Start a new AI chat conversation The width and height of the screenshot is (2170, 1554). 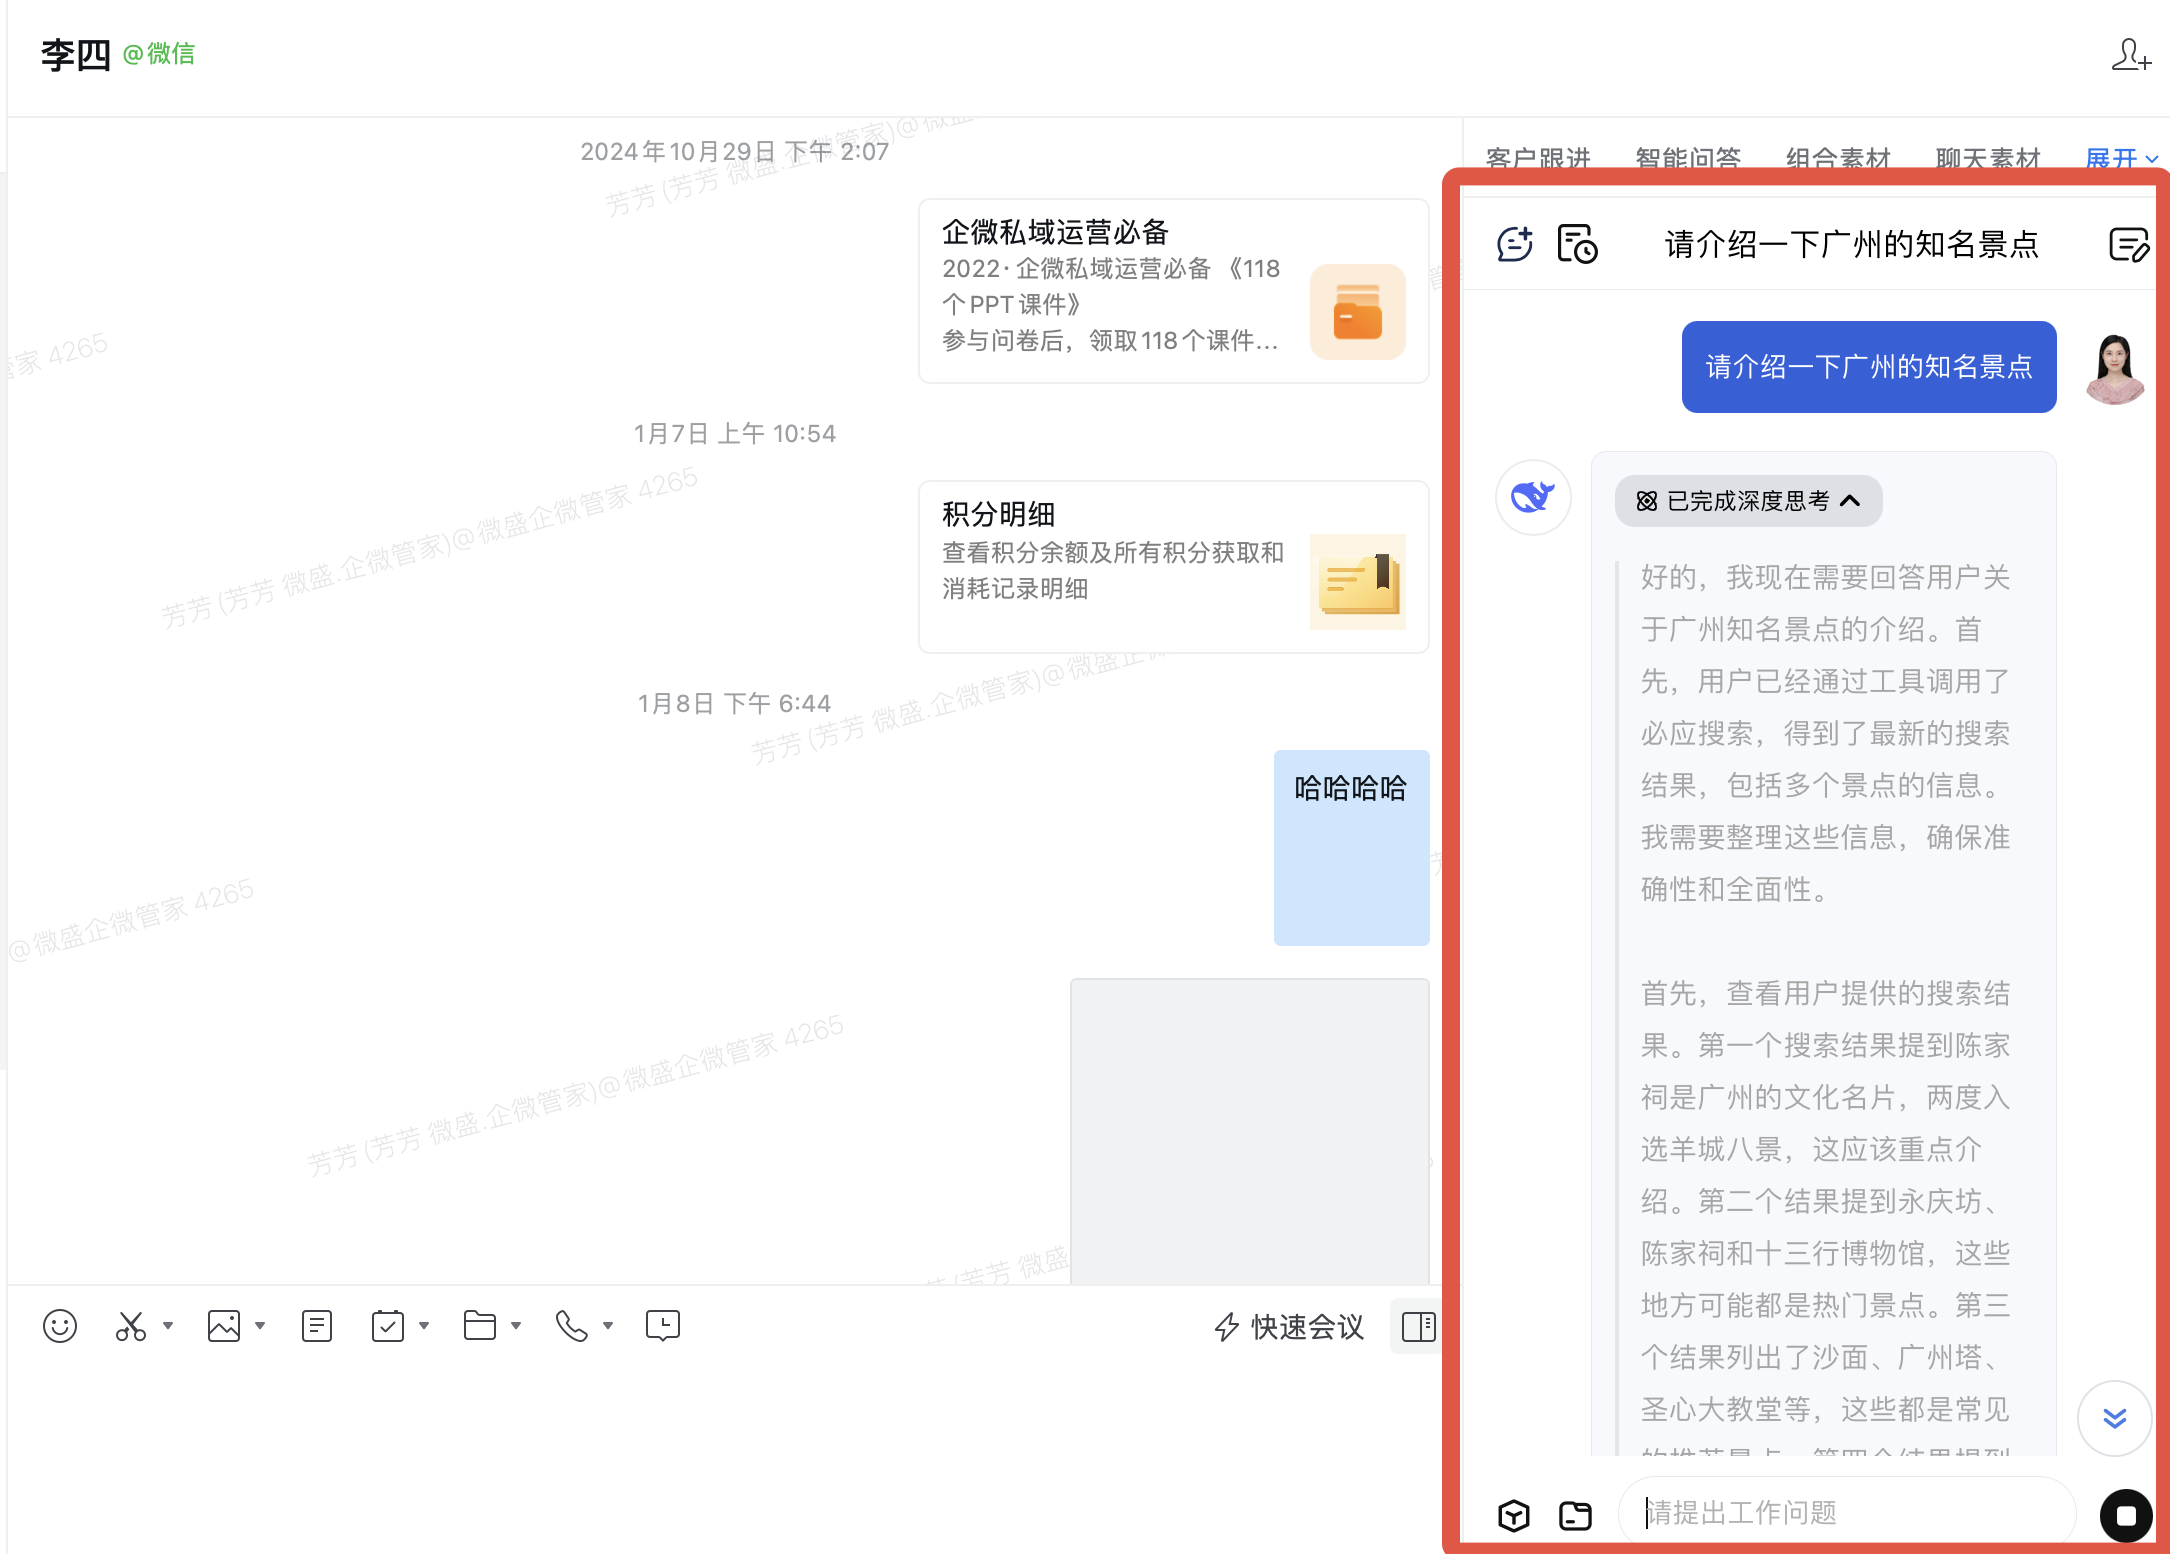(x=1515, y=244)
